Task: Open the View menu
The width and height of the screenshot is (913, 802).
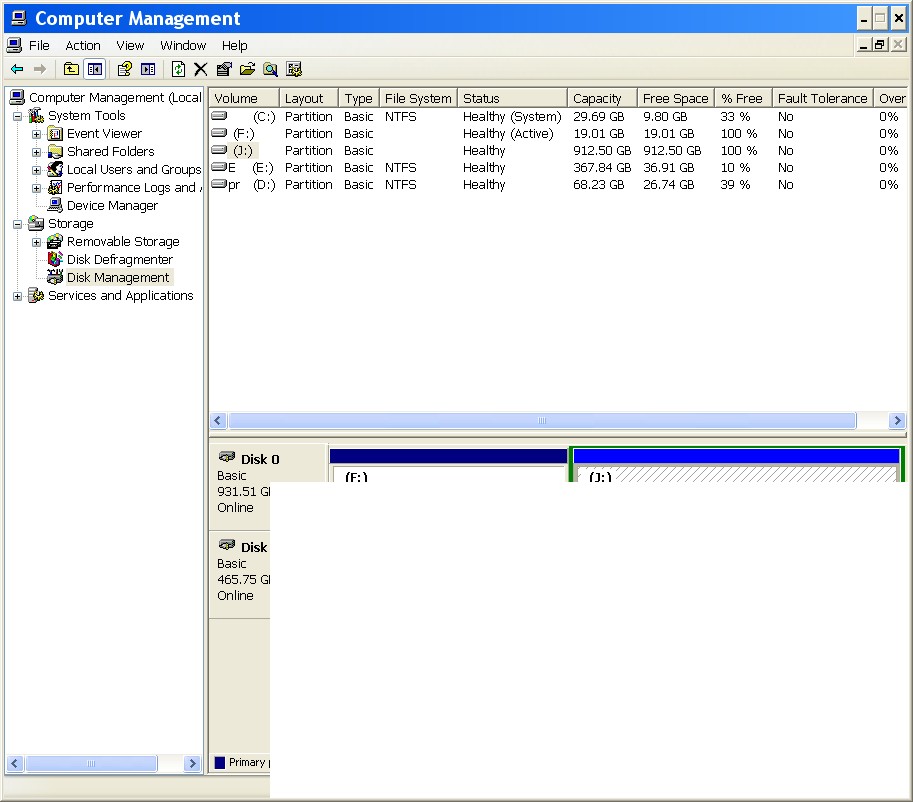Action: (130, 45)
